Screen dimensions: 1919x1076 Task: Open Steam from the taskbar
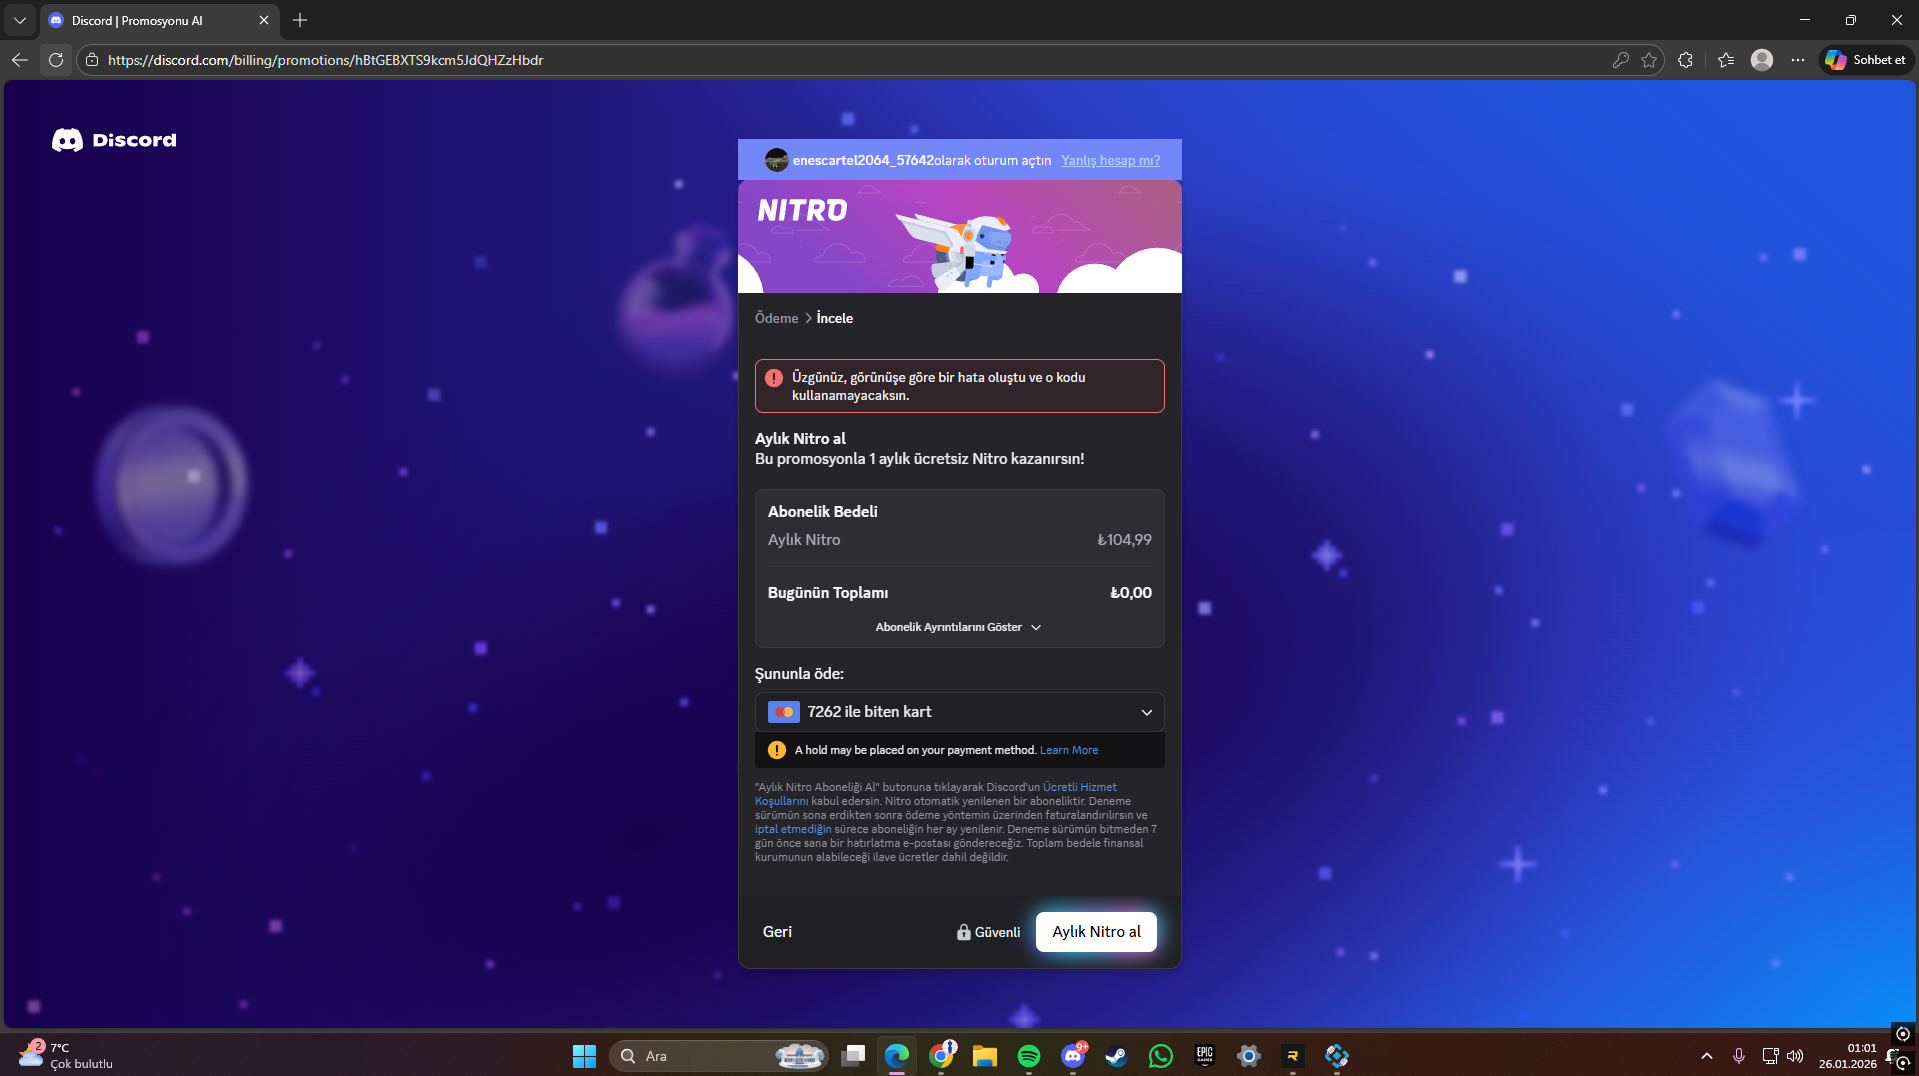(x=1117, y=1056)
